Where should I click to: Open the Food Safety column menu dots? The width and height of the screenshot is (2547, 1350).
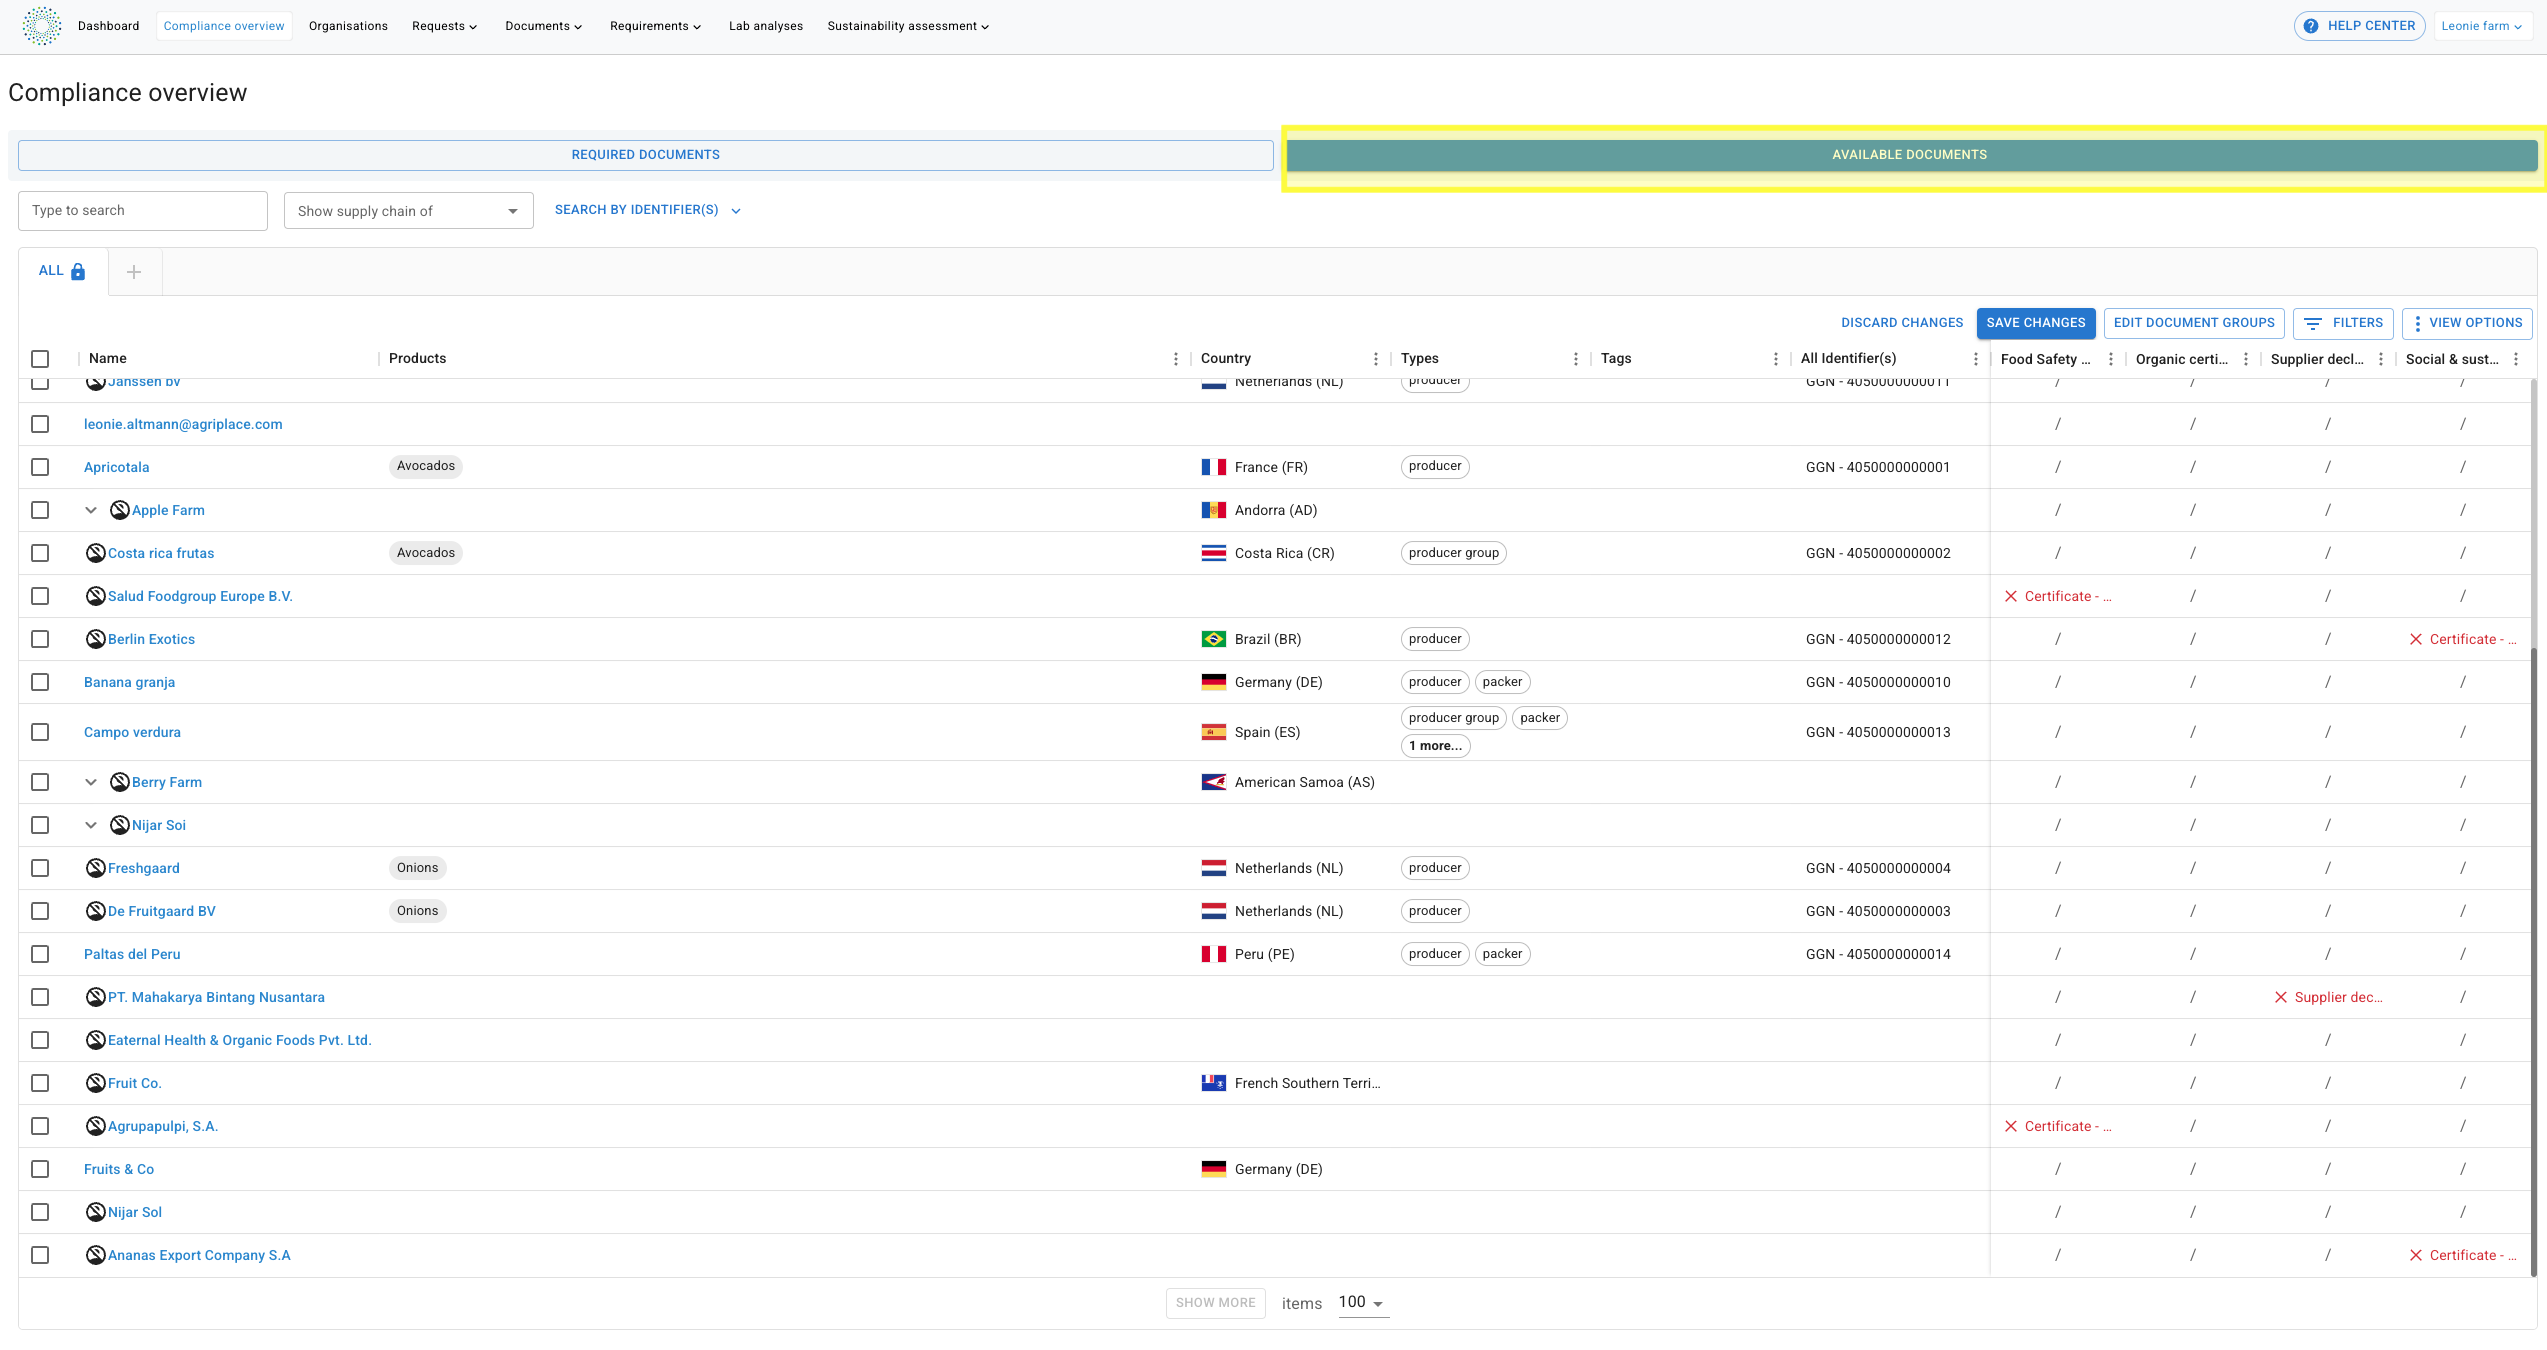[2111, 359]
